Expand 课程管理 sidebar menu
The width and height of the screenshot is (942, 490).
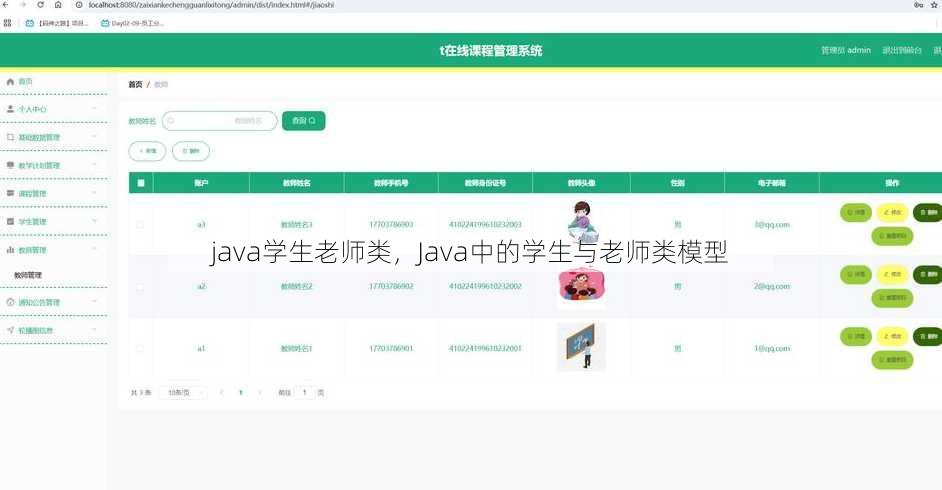[x=54, y=193]
